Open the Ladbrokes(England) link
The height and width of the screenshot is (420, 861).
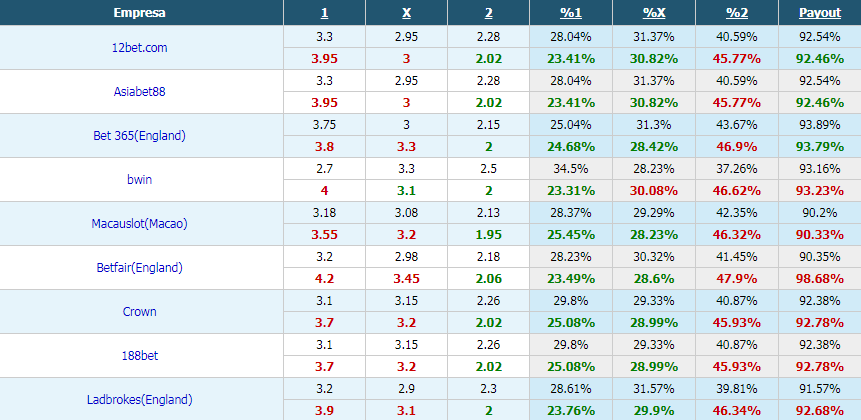pos(139,399)
